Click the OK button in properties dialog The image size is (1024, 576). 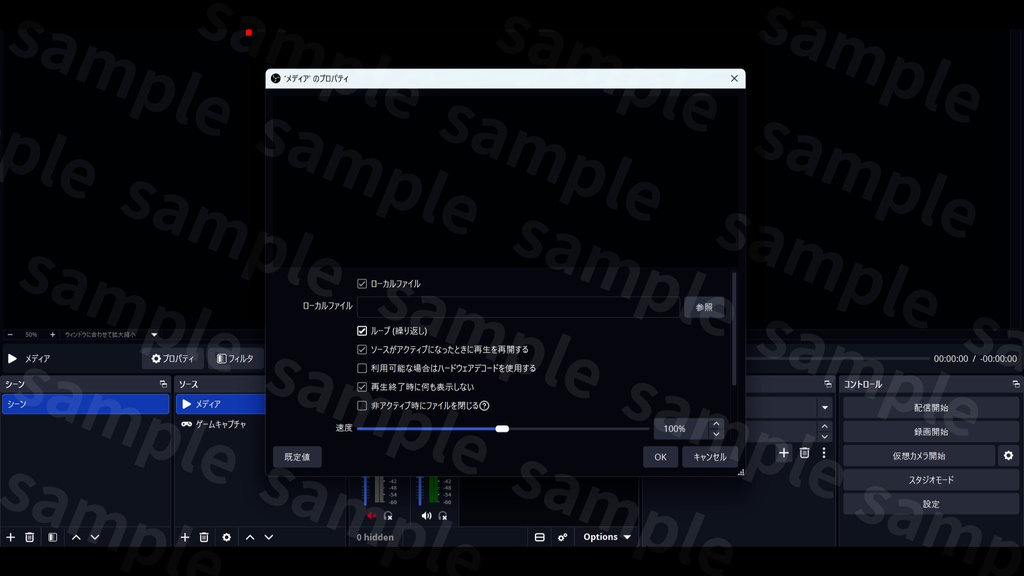[660, 457]
